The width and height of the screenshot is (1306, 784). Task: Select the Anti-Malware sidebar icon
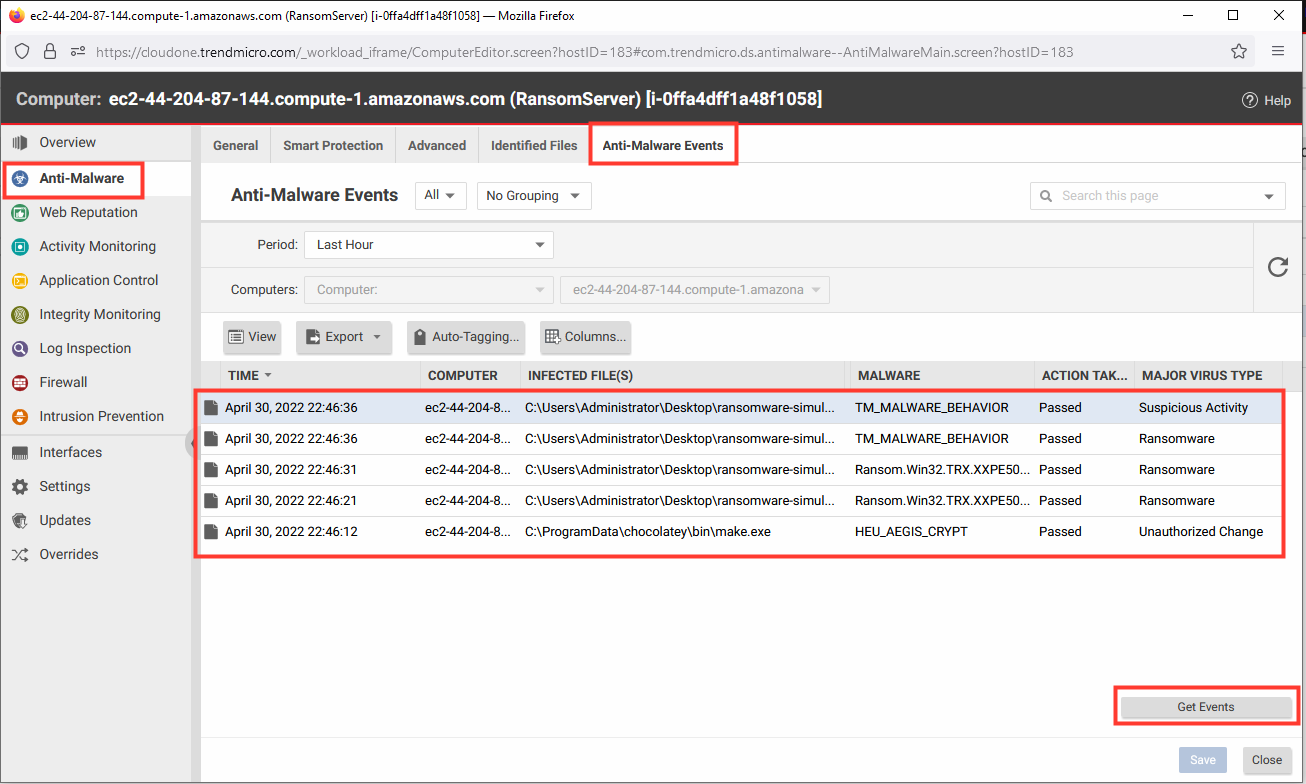tap(20, 179)
